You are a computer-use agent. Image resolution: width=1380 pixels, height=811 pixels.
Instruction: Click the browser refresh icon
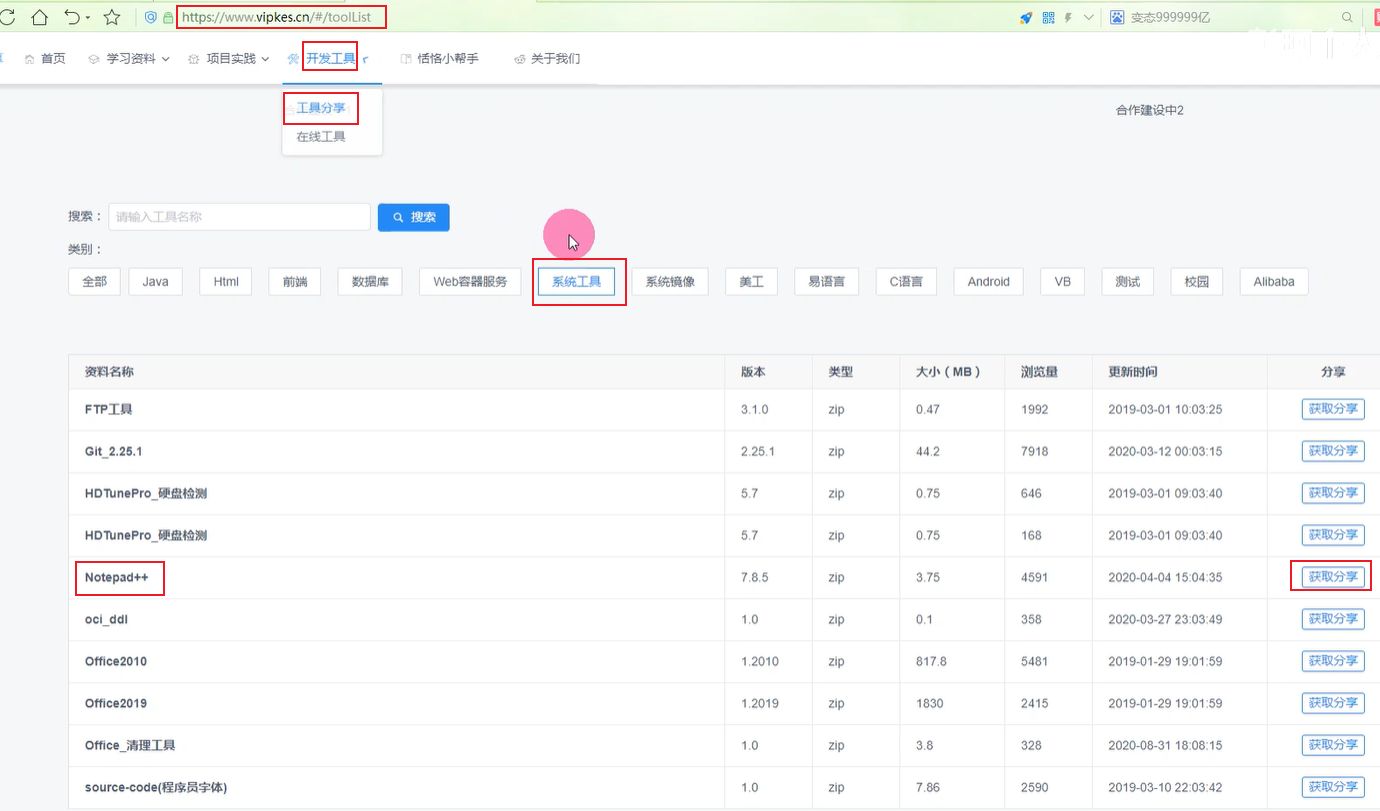8,17
